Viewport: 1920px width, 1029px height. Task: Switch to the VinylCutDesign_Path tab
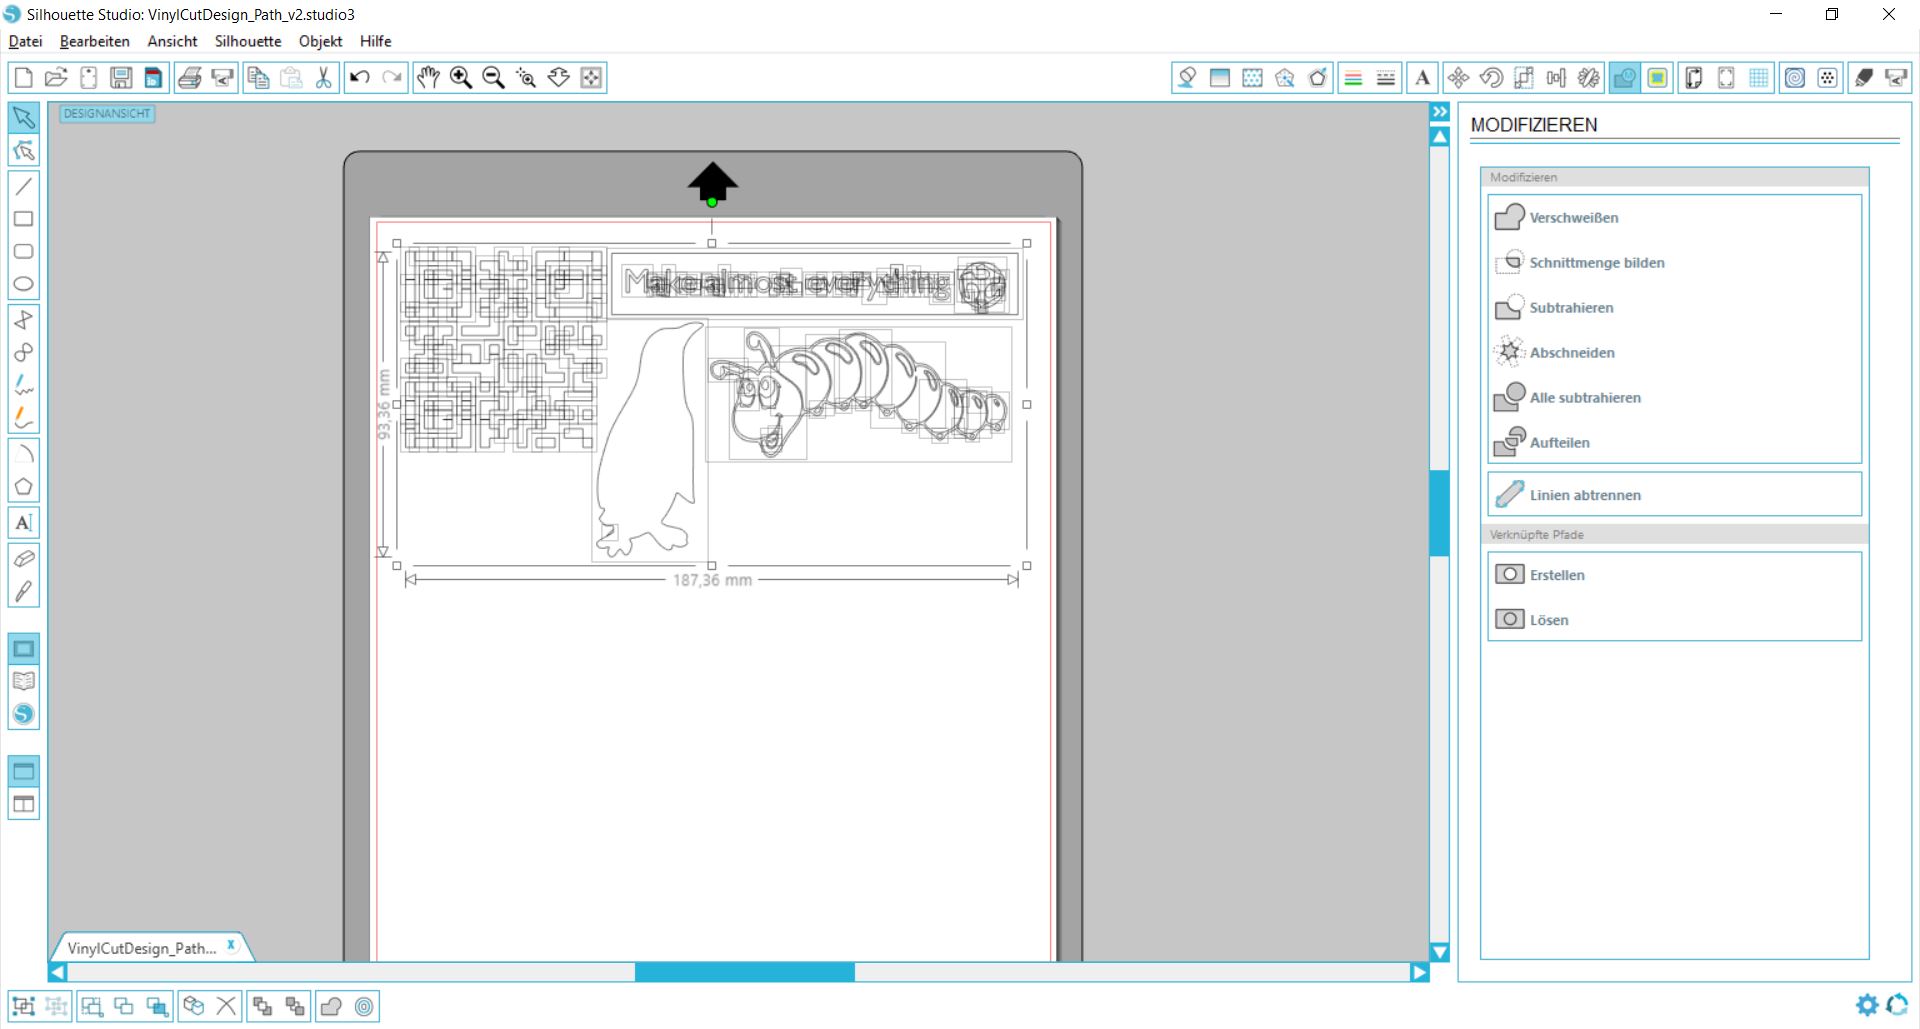tap(142, 948)
